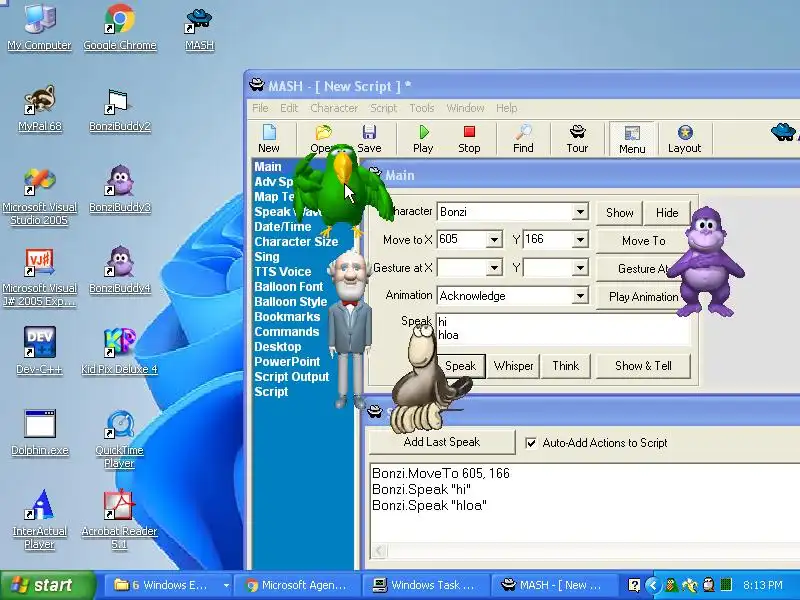The height and width of the screenshot is (600, 800).
Task: Launch Google Chrome from desktop
Action: pos(120,27)
